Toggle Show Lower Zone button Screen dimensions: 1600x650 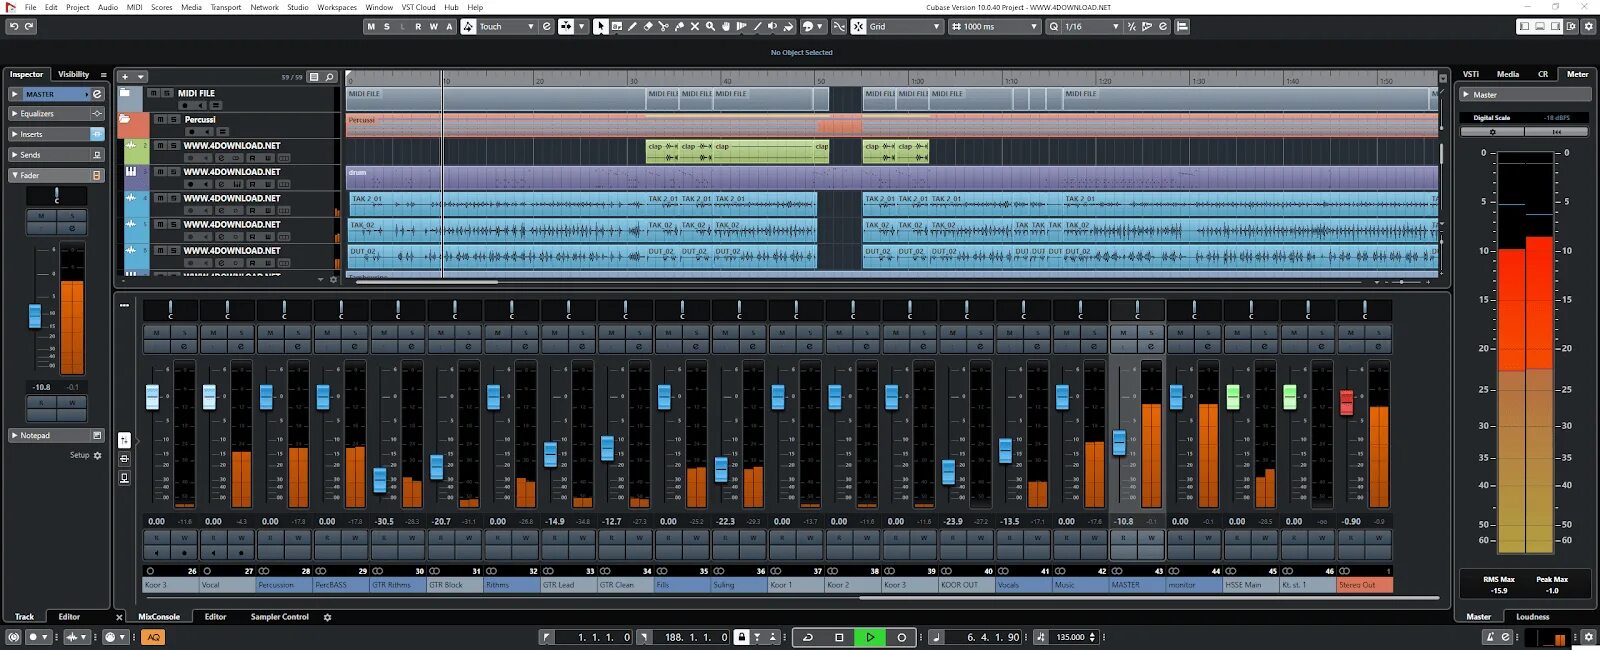tap(1540, 26)
